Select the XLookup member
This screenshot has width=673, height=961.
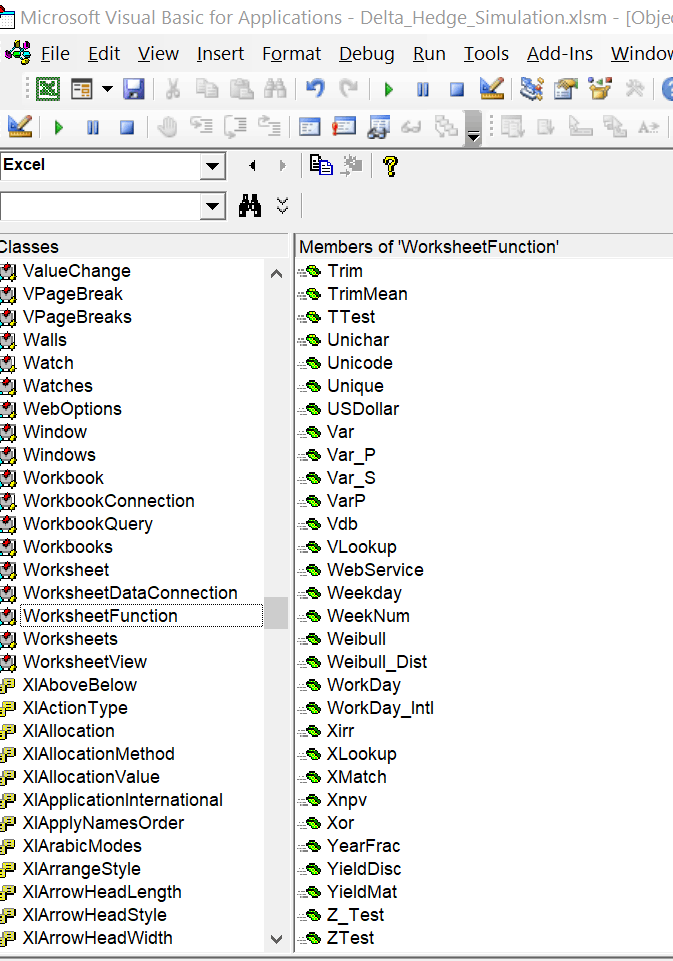[x=362, y=754]
